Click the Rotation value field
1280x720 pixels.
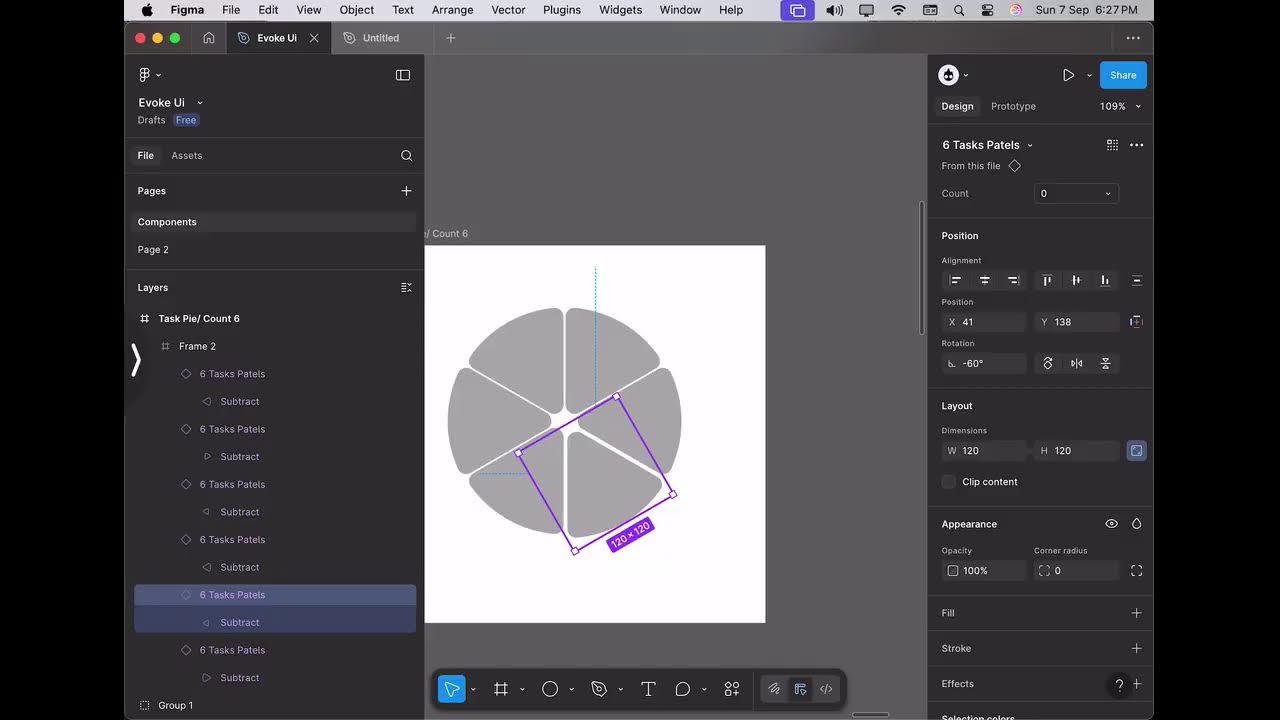(984, 364)
